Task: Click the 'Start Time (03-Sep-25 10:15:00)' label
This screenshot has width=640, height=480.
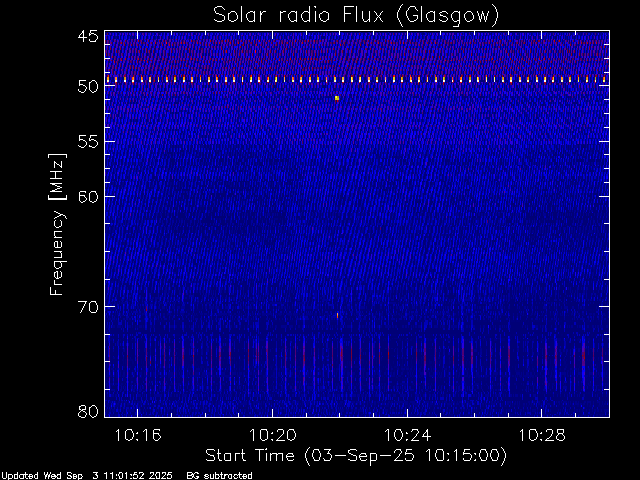Action: 356,455
